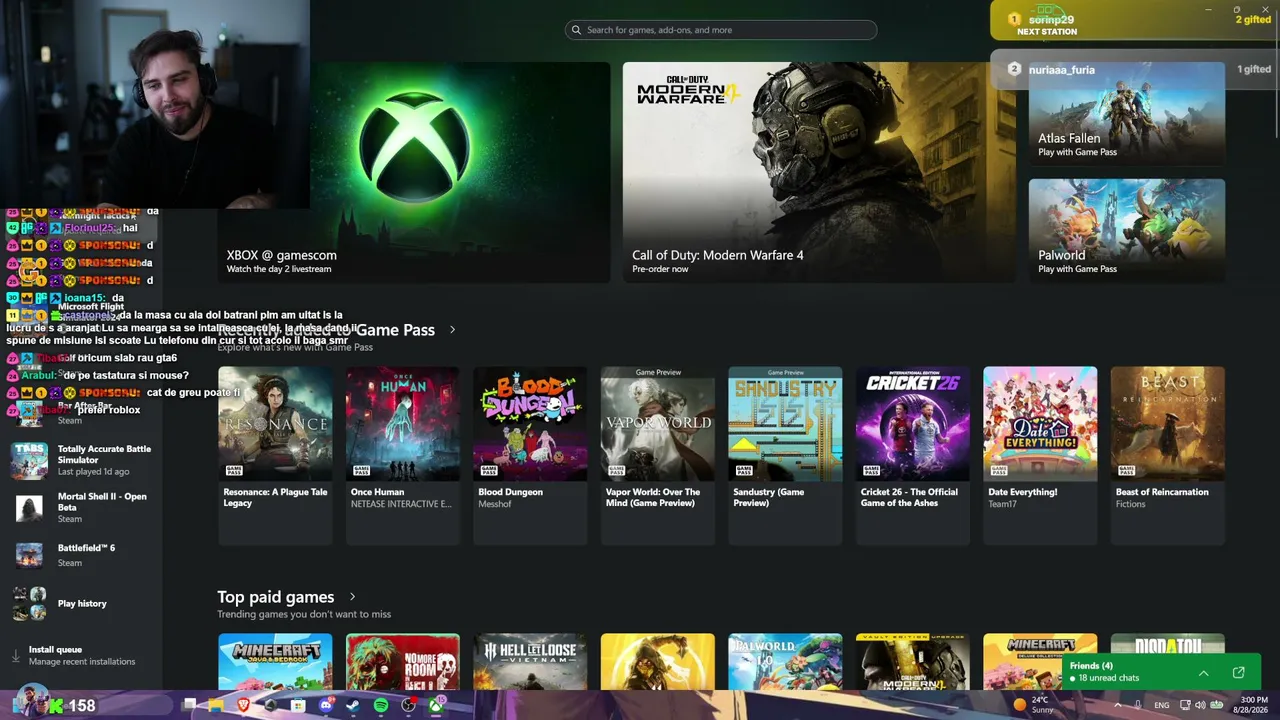The width and height of the screenshot is (1280, 720).
Task: Open the Atlas Fallen tile
Action: (x=1127, y=113)
